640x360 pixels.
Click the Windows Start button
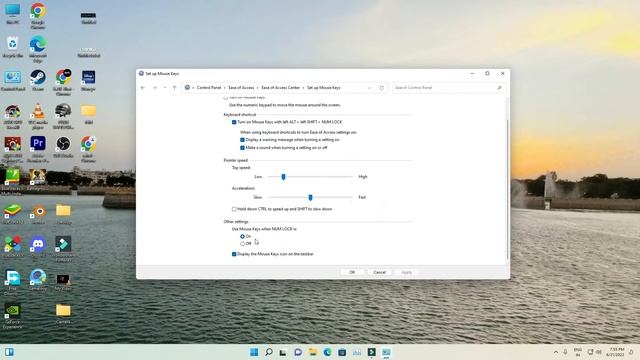254,352
